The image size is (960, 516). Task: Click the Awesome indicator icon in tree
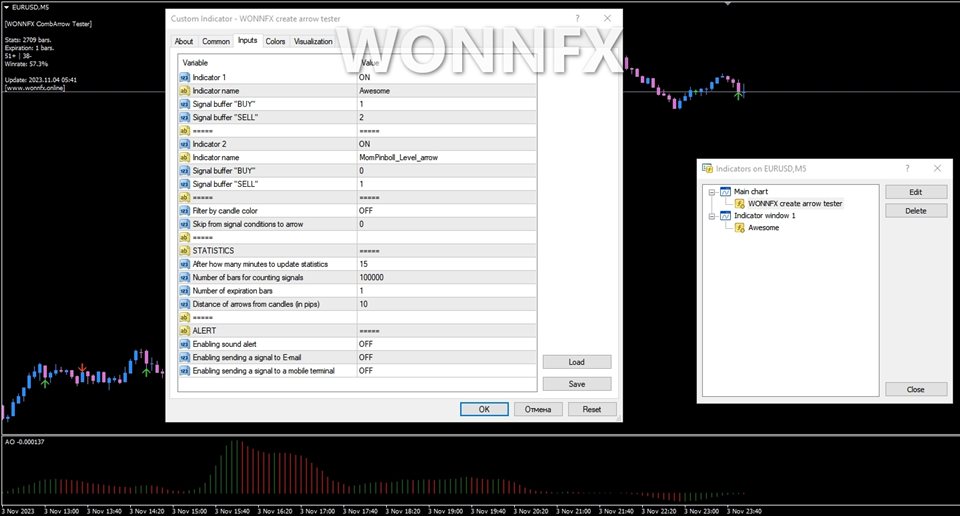(x=740, y=227)
